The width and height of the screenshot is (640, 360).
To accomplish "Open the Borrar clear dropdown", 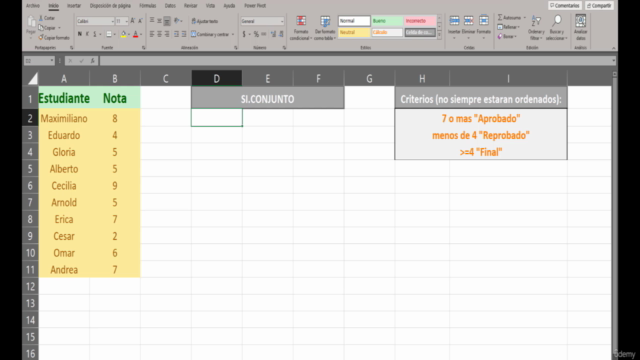I will click(507, 36).
